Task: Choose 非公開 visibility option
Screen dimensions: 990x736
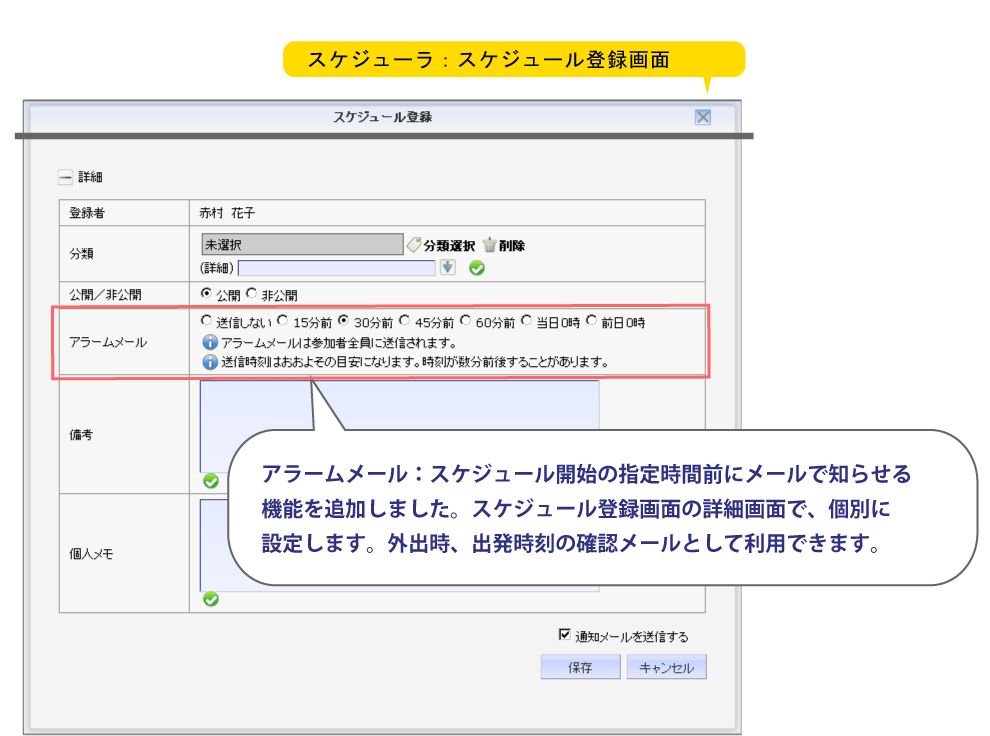Action: tap(251, 293)
